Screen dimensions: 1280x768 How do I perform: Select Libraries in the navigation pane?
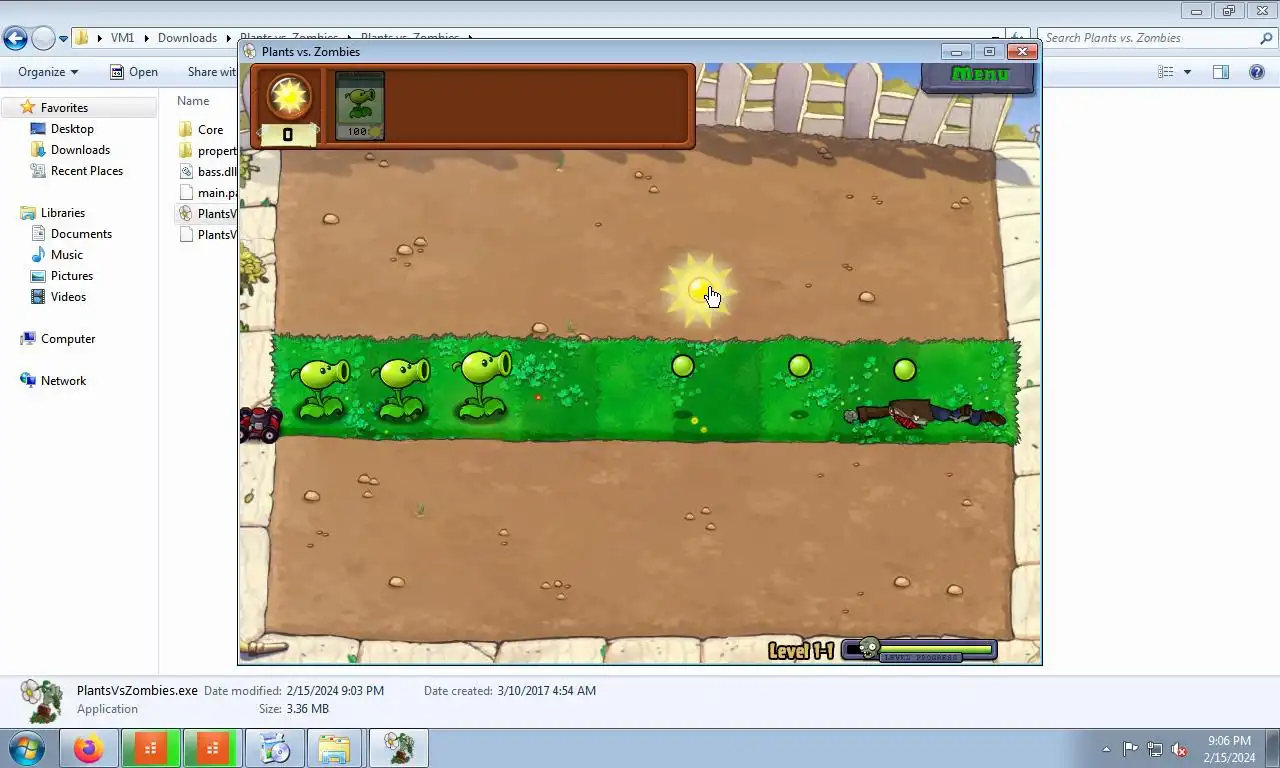pos(63,213)
